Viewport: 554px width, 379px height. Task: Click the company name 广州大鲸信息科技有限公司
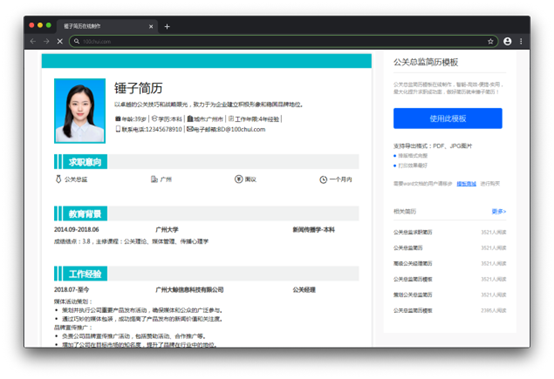tap(190, 290)
